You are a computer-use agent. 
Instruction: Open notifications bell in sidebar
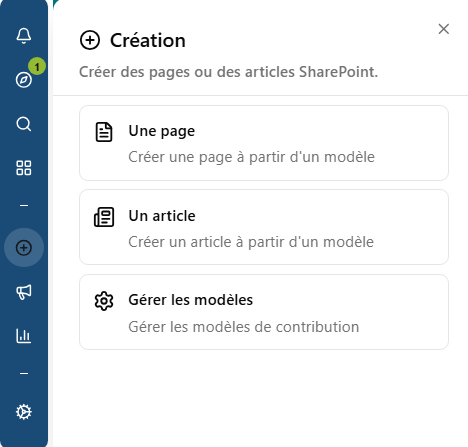pyautogui.click(x=24, y=36)
